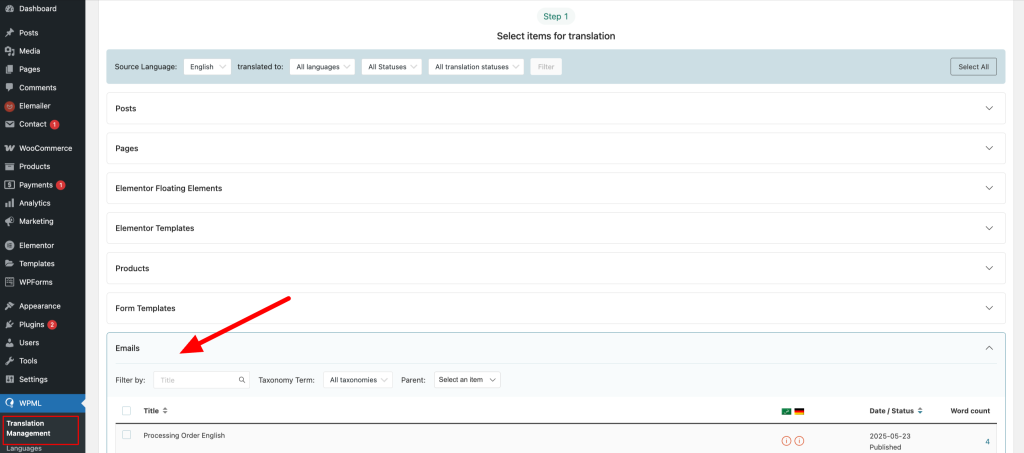Viewport: 1024px width, 453px height.
Task: Click the Filter button
Action: [x=546, y=67]
